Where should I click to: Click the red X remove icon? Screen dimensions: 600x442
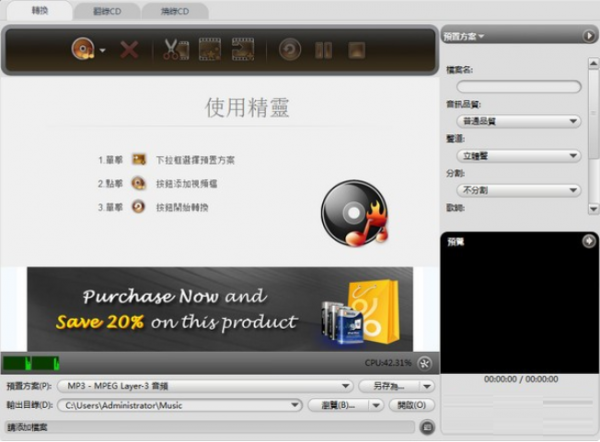click(129, 50)
